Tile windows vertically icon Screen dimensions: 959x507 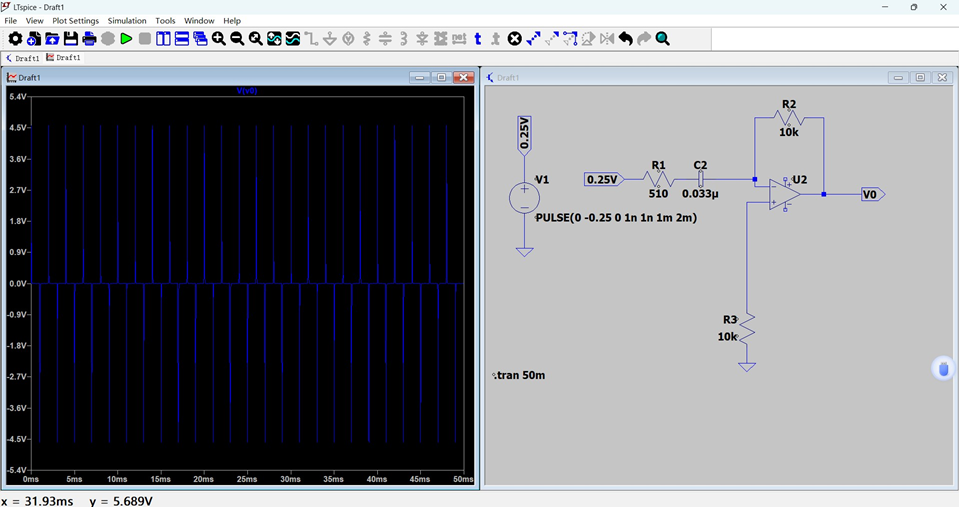coord(163,39)
